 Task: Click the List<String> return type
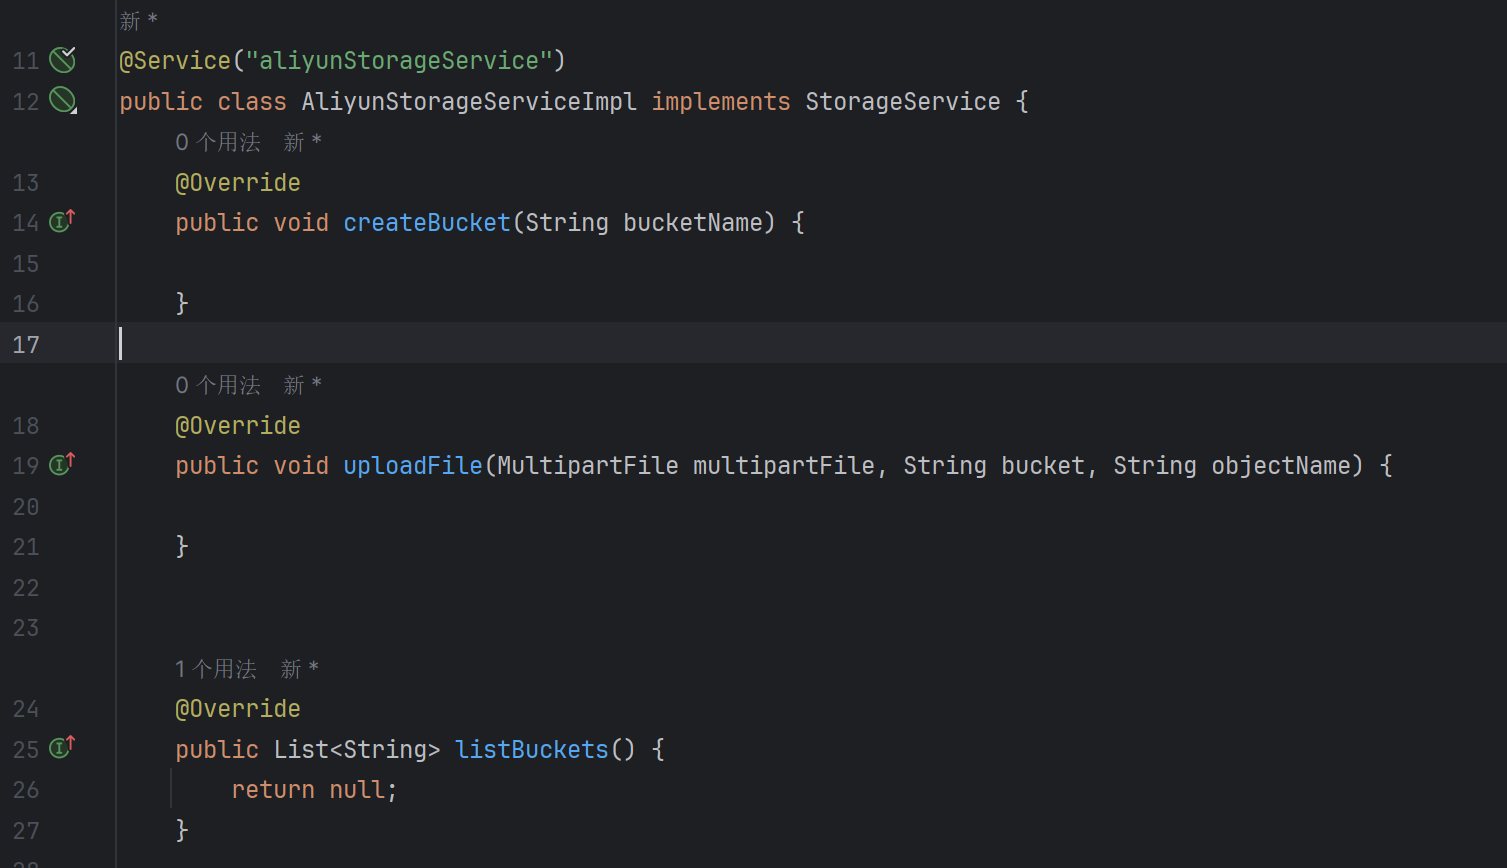pos(357,750)
